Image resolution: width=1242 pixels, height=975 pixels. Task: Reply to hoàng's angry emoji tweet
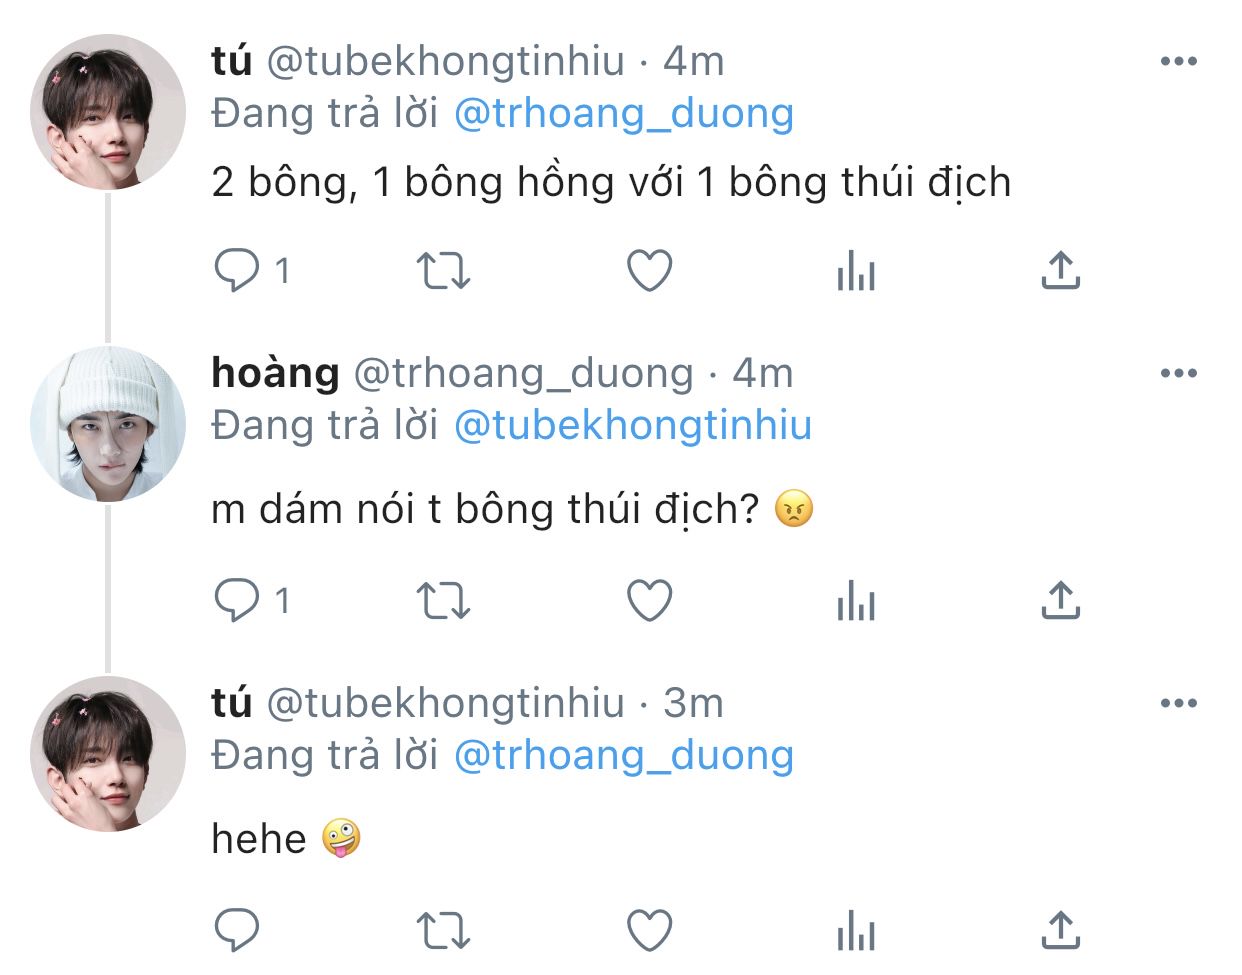tap(238, 600)
